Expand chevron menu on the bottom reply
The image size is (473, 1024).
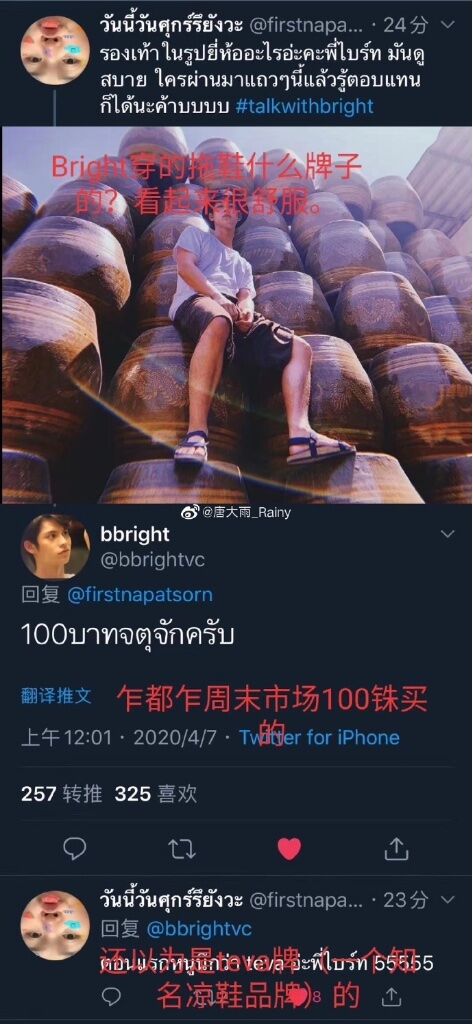(448, 899)
